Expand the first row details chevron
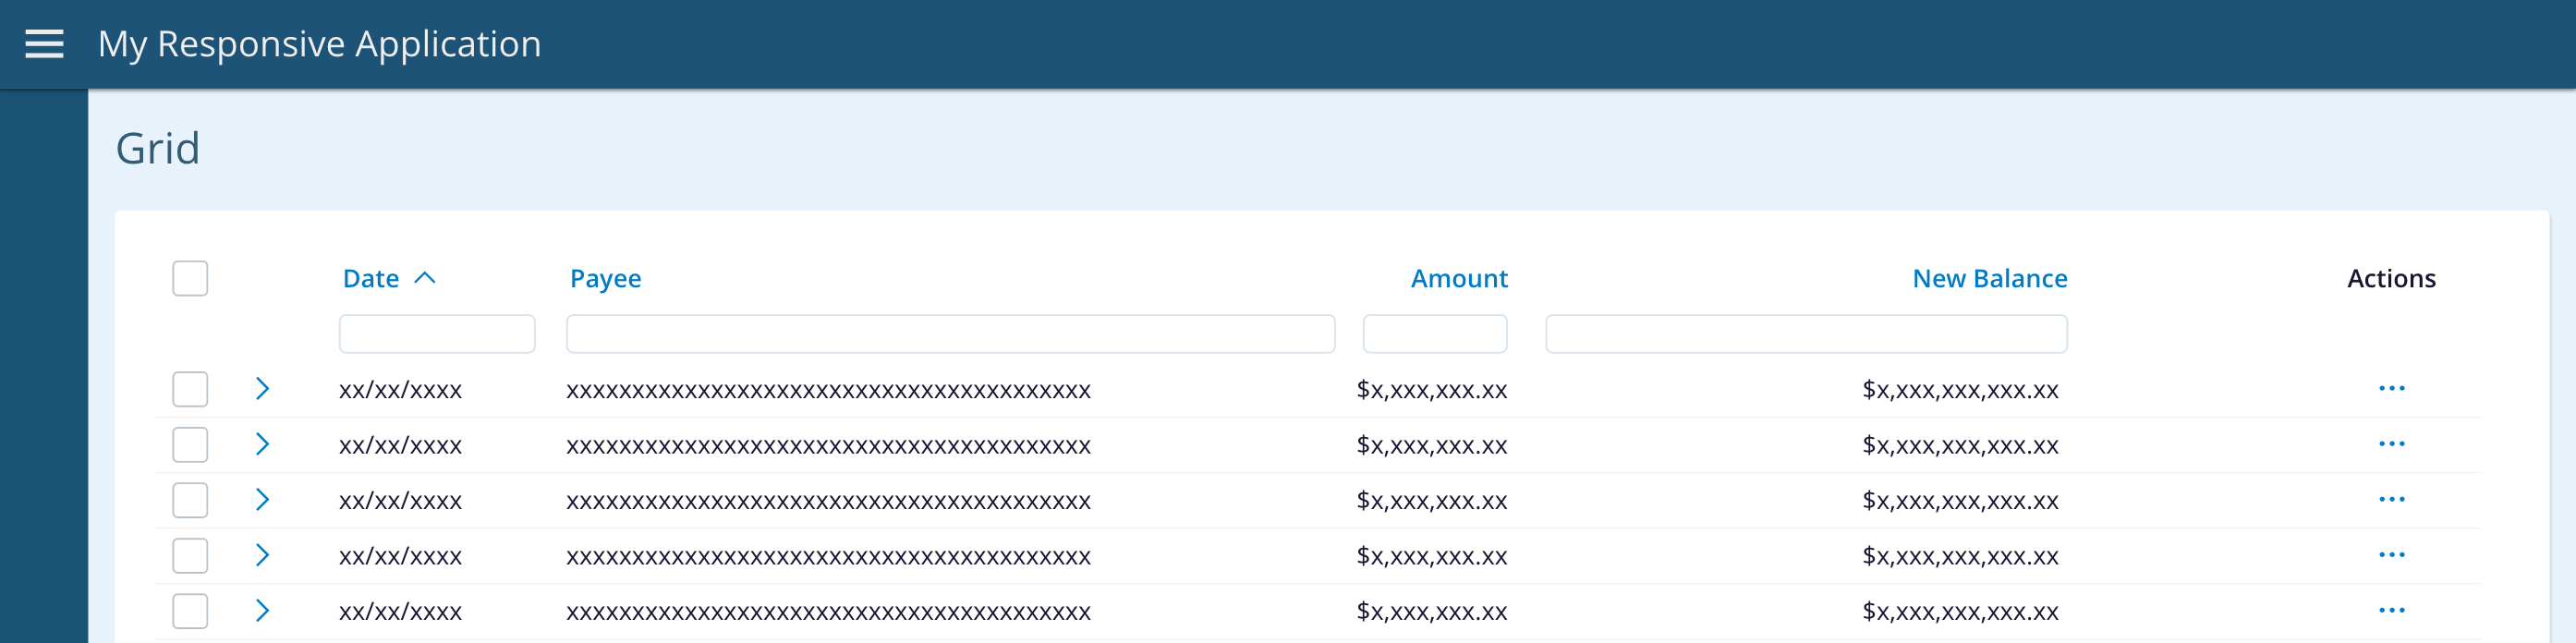 pos(262,389)
